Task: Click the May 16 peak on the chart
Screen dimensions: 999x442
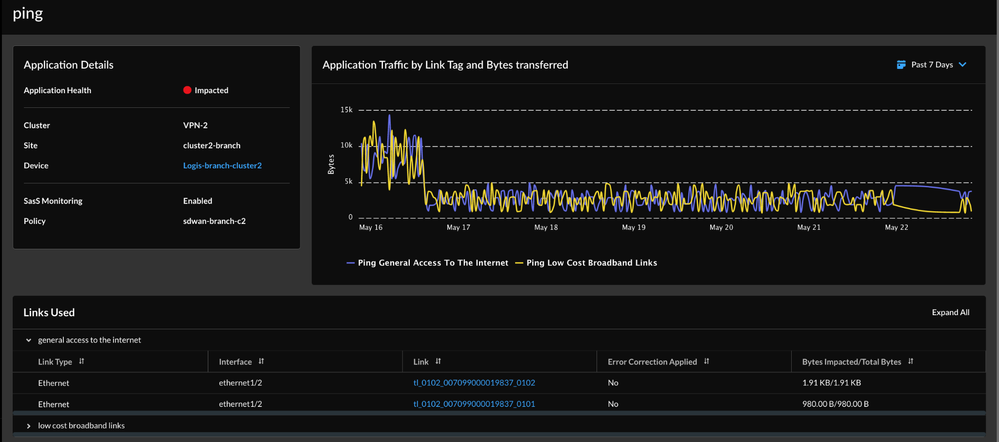Action: [x=389, y=116]
